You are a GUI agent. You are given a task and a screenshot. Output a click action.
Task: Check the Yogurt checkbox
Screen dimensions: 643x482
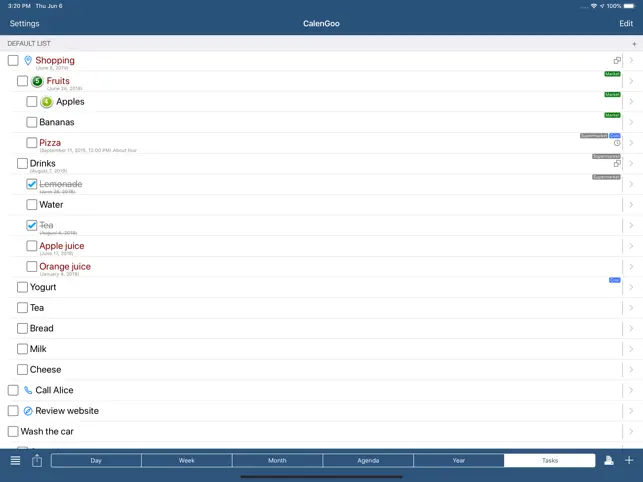click(22, 287)
